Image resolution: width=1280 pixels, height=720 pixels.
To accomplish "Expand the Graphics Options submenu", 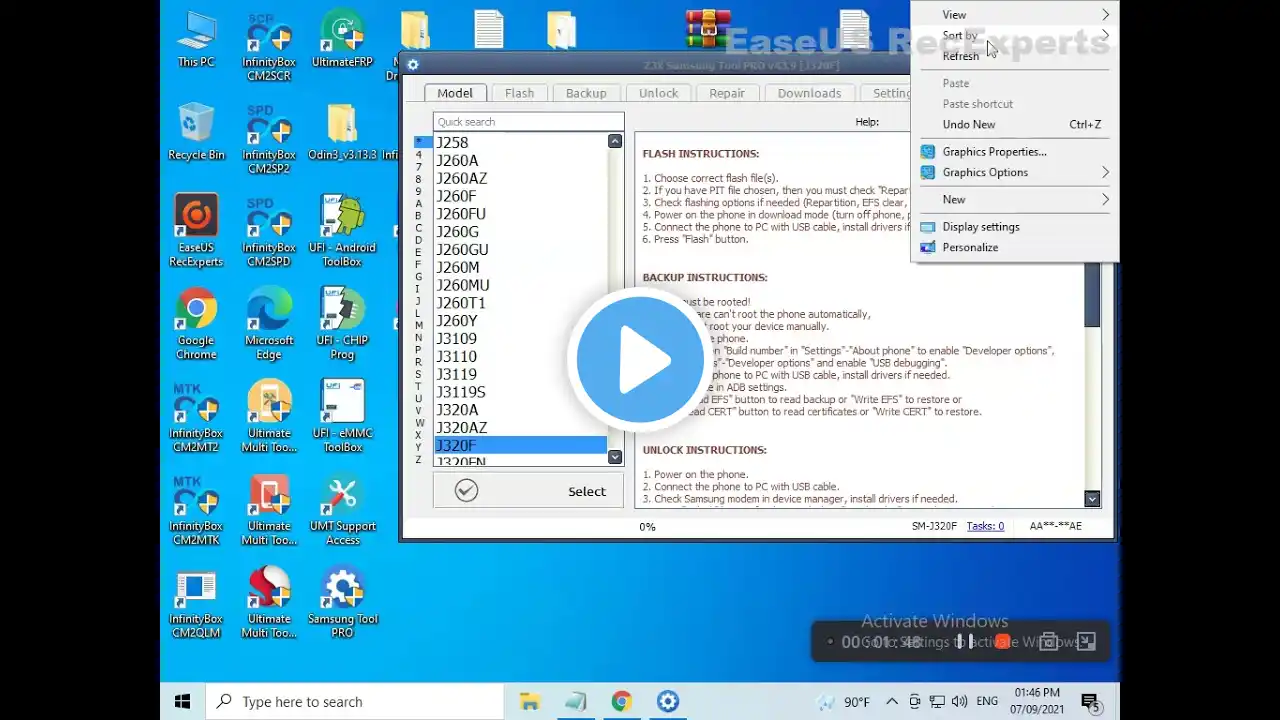I will pyautogui.click(x=1015, y=172).
